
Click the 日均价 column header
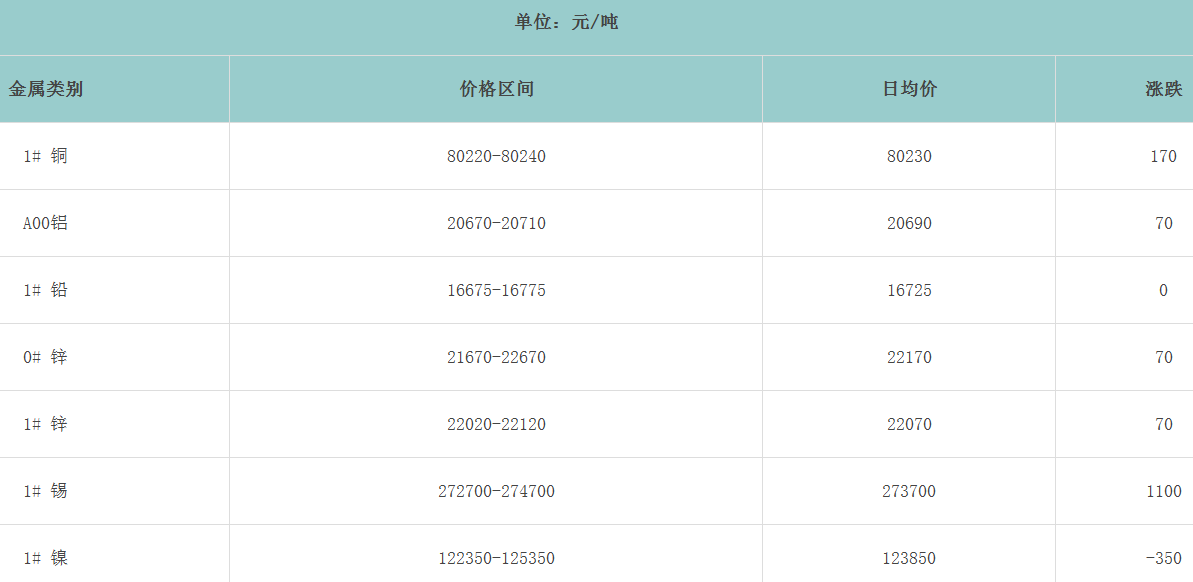coord(909,89)
